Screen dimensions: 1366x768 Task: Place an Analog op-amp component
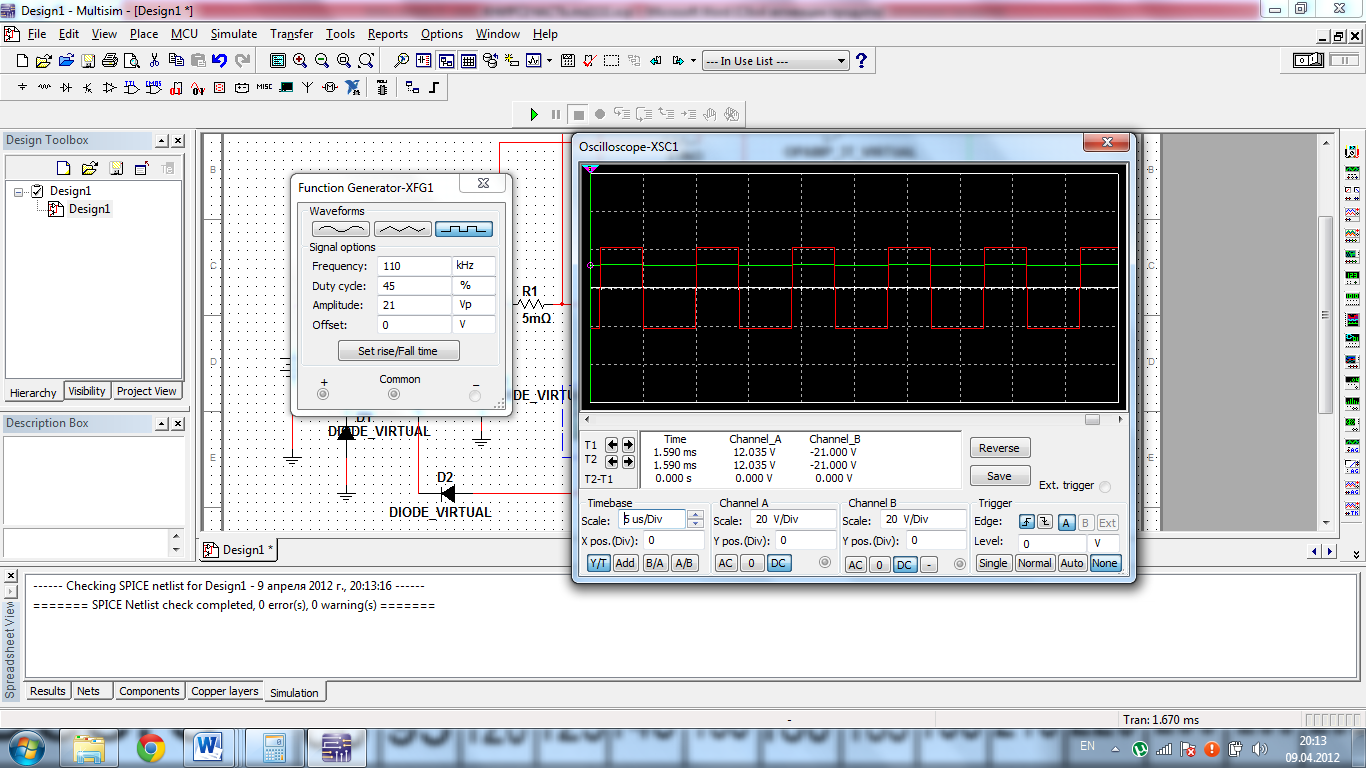(x=109, y=87)
